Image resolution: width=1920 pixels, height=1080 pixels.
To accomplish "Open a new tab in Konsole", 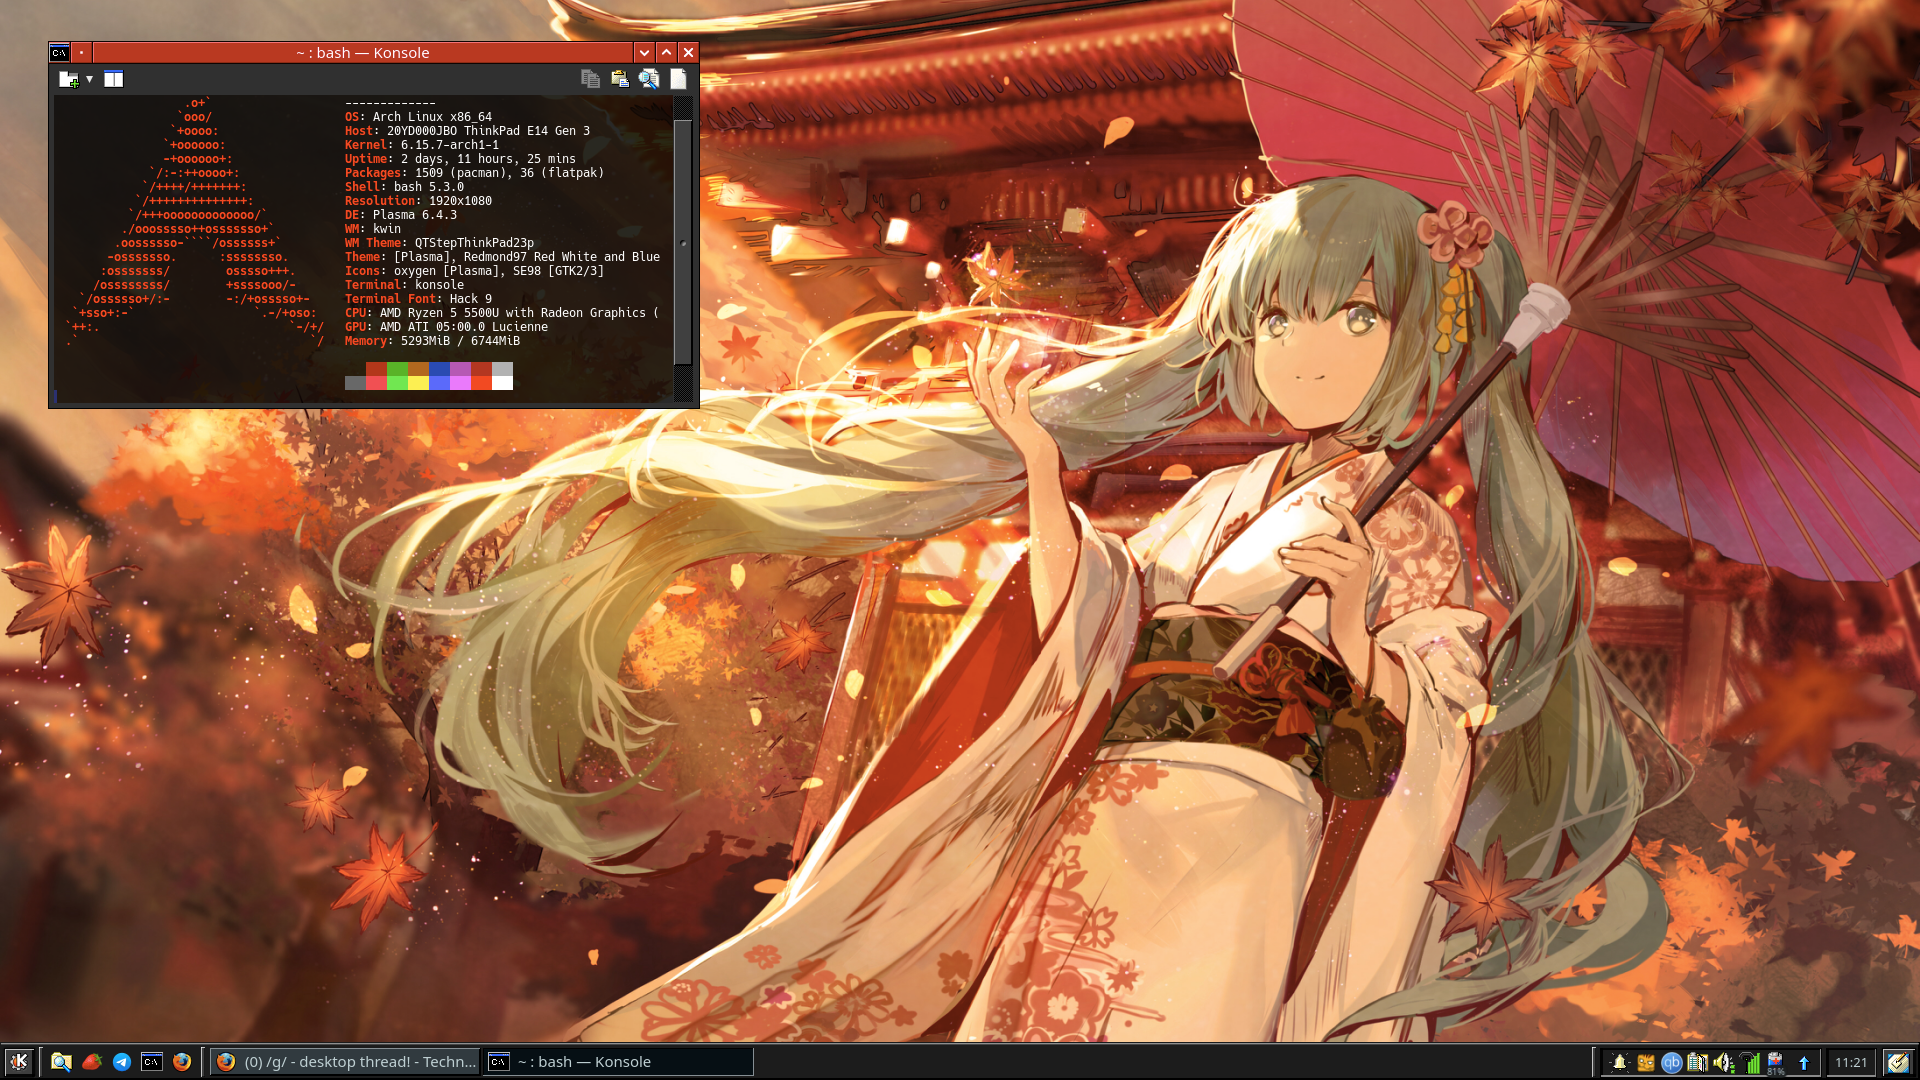I will pos(68,79).
